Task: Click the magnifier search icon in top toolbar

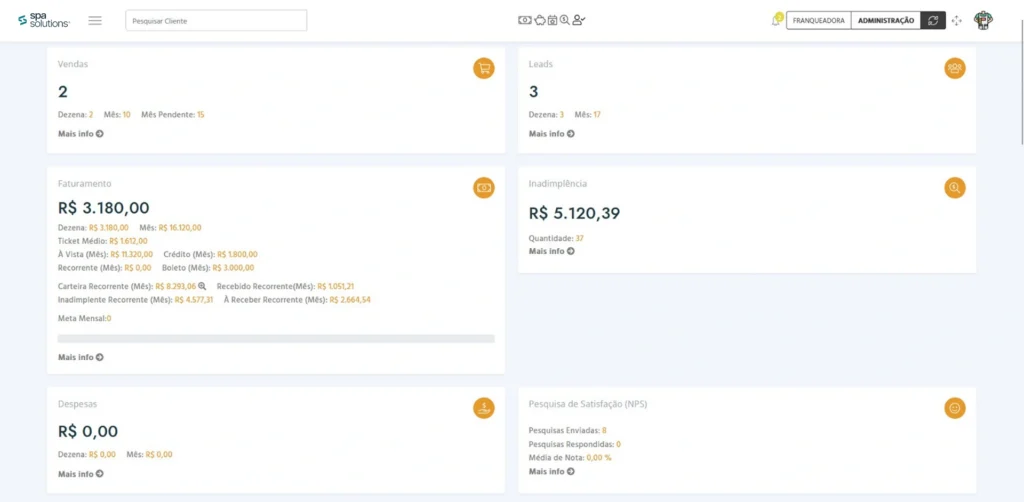Action: [x=564, y=20]
